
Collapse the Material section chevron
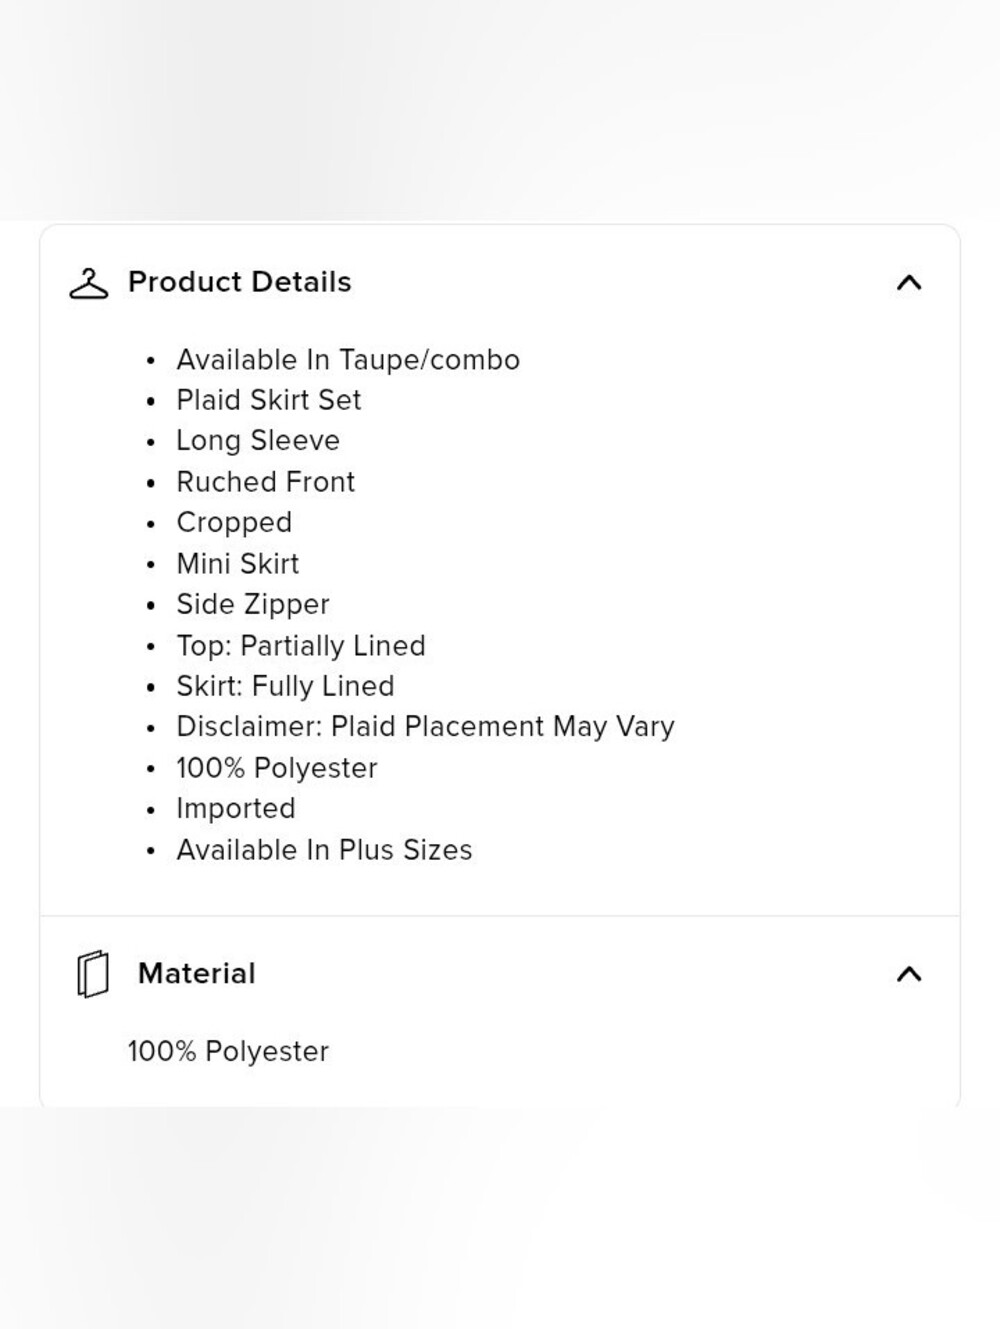tap(909, 974)
